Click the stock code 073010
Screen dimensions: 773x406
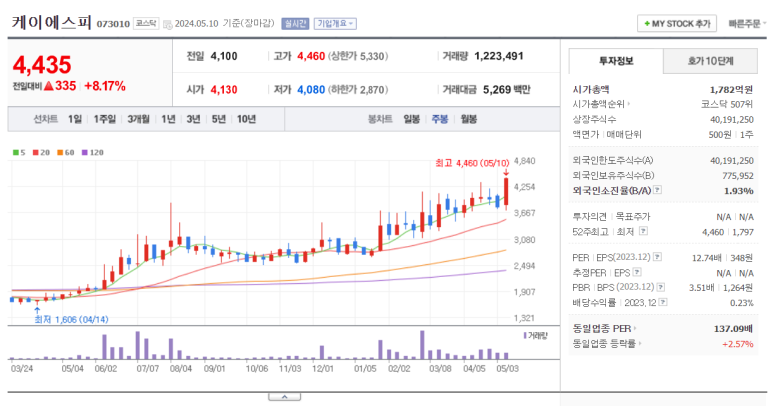(113, 24)
